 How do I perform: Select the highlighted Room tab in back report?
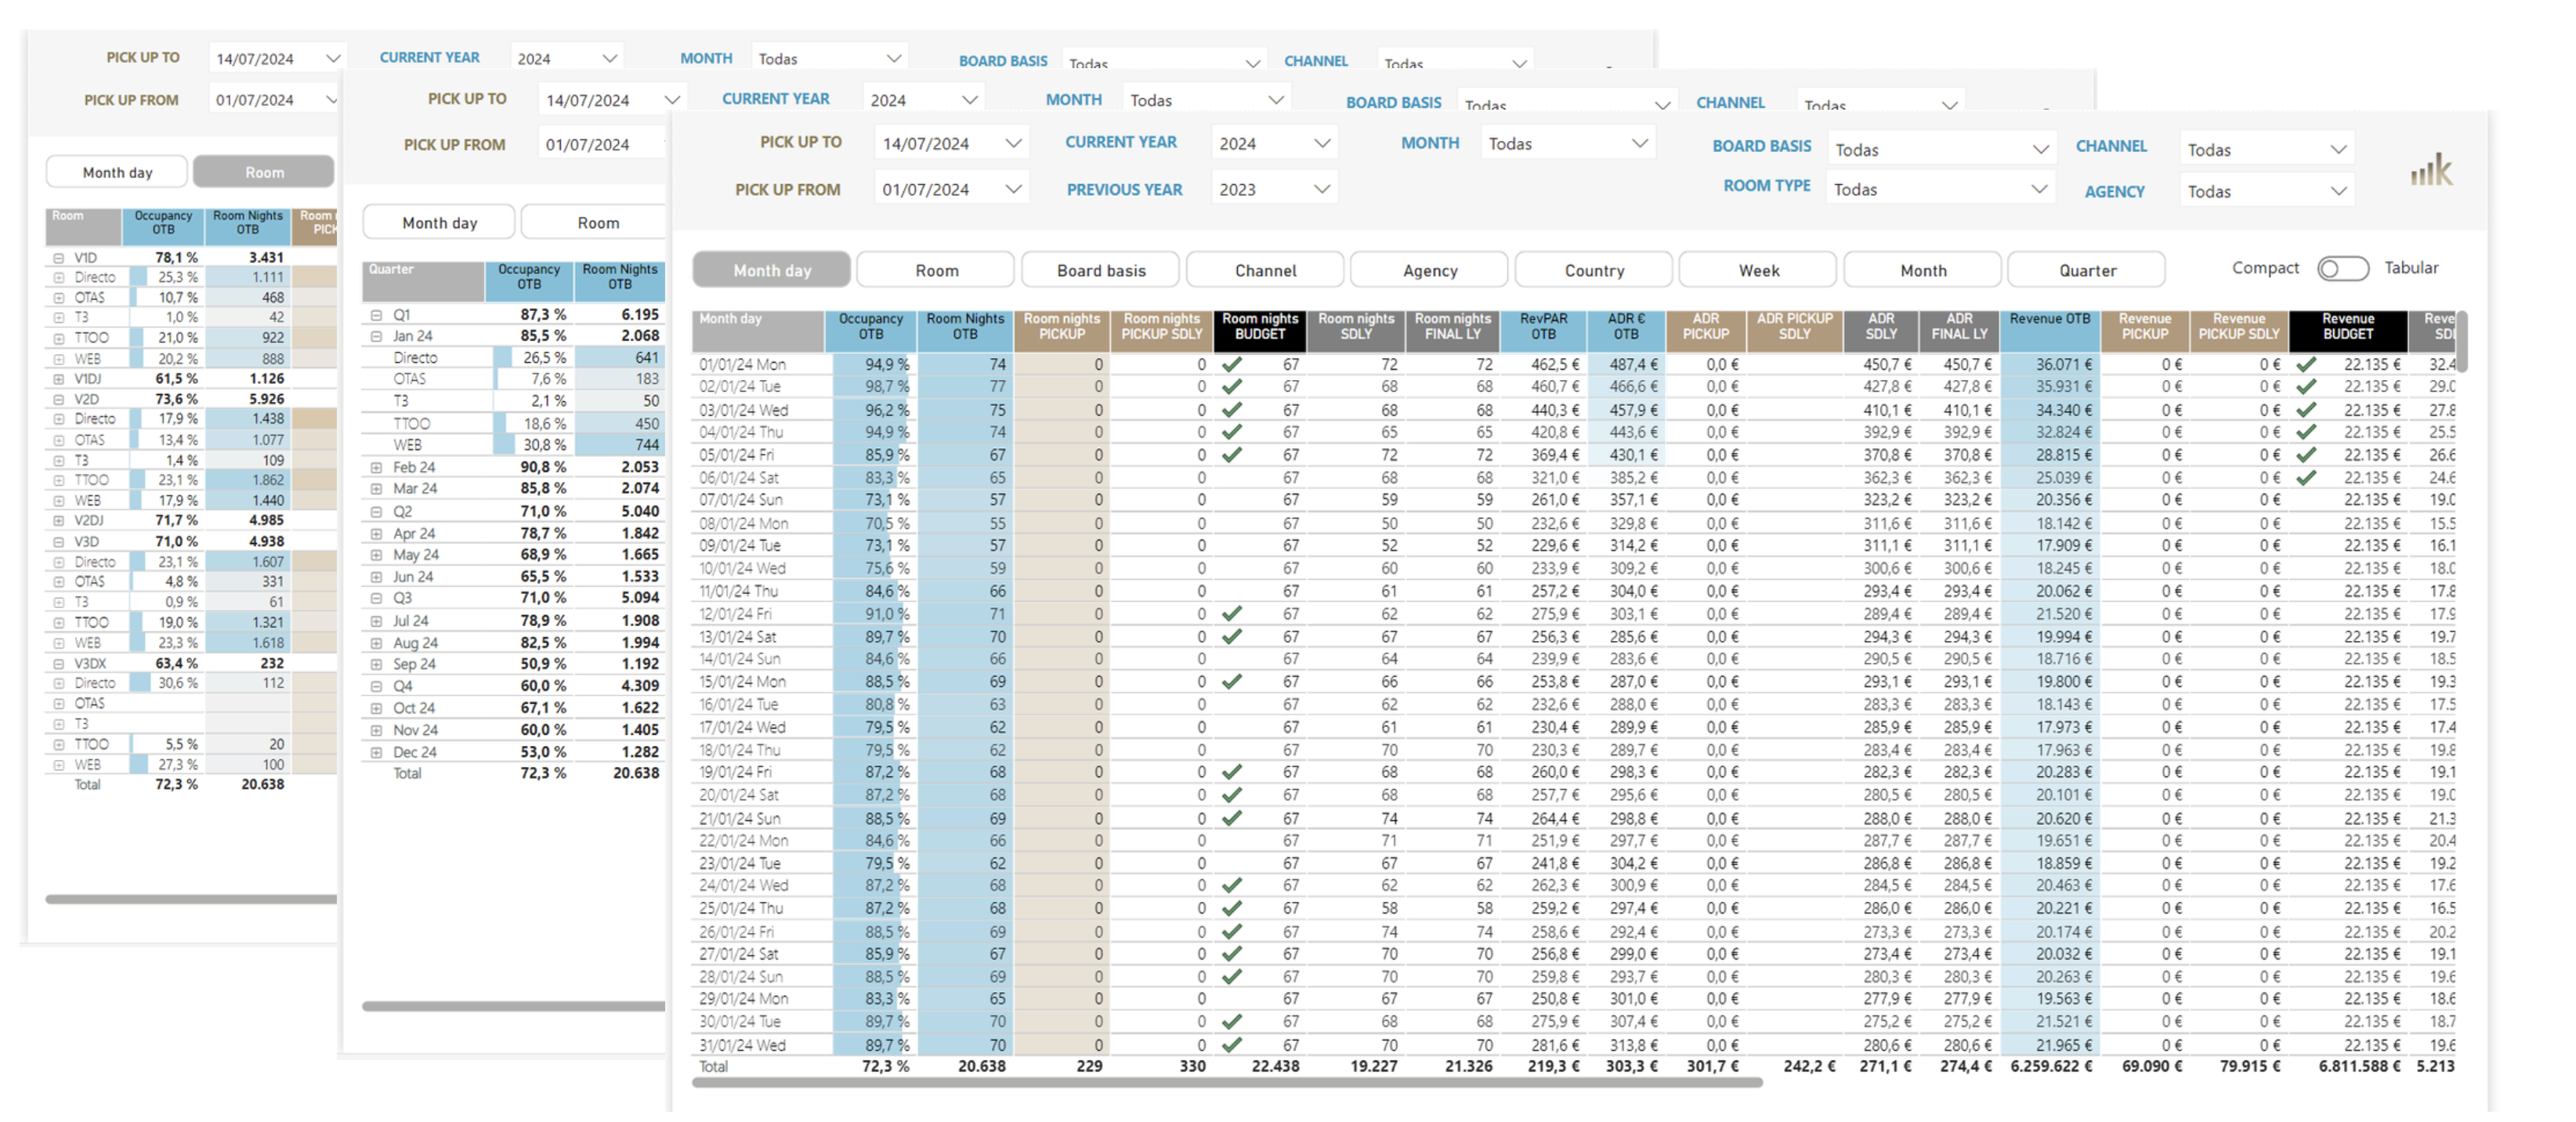264,172
